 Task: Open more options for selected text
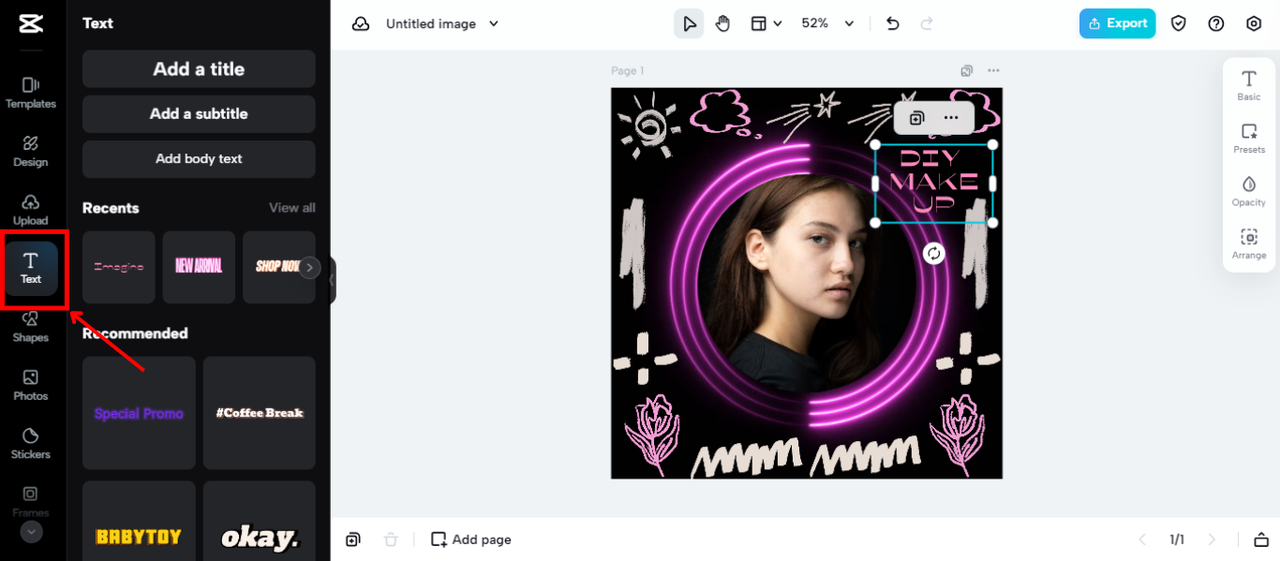[951, 118]
